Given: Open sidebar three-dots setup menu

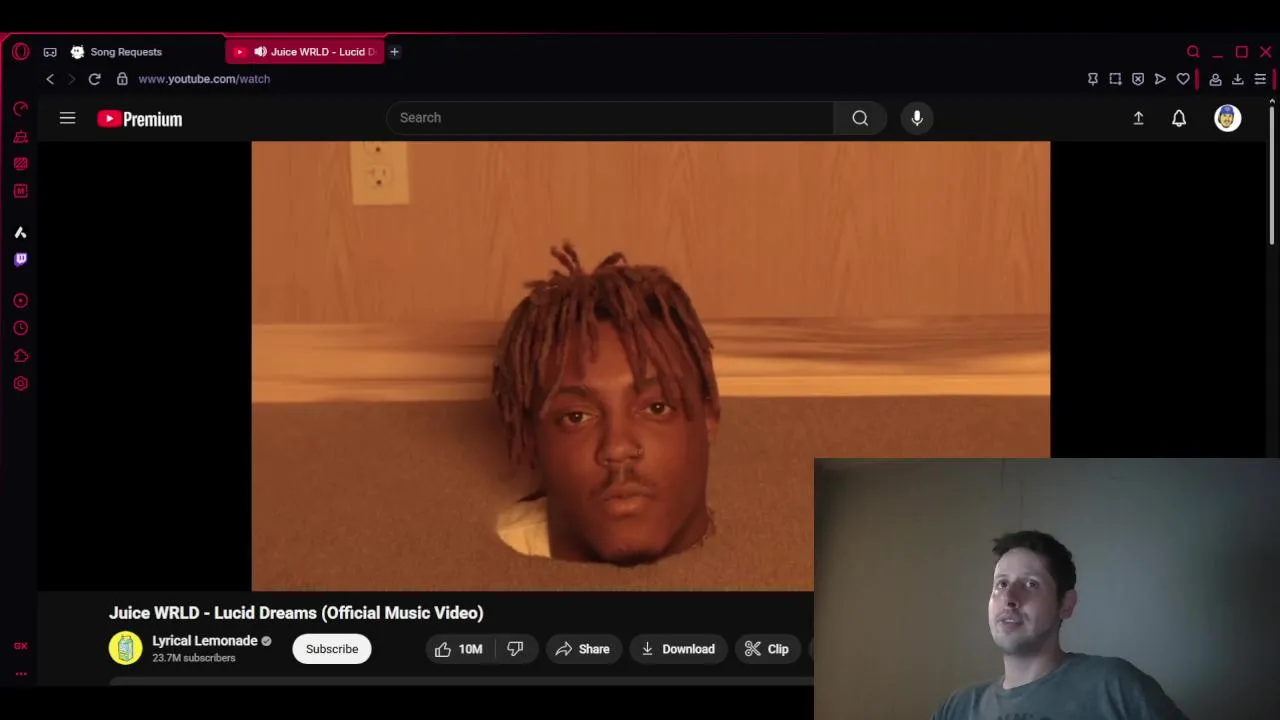Looking at the screenshot, I should 20,674.
